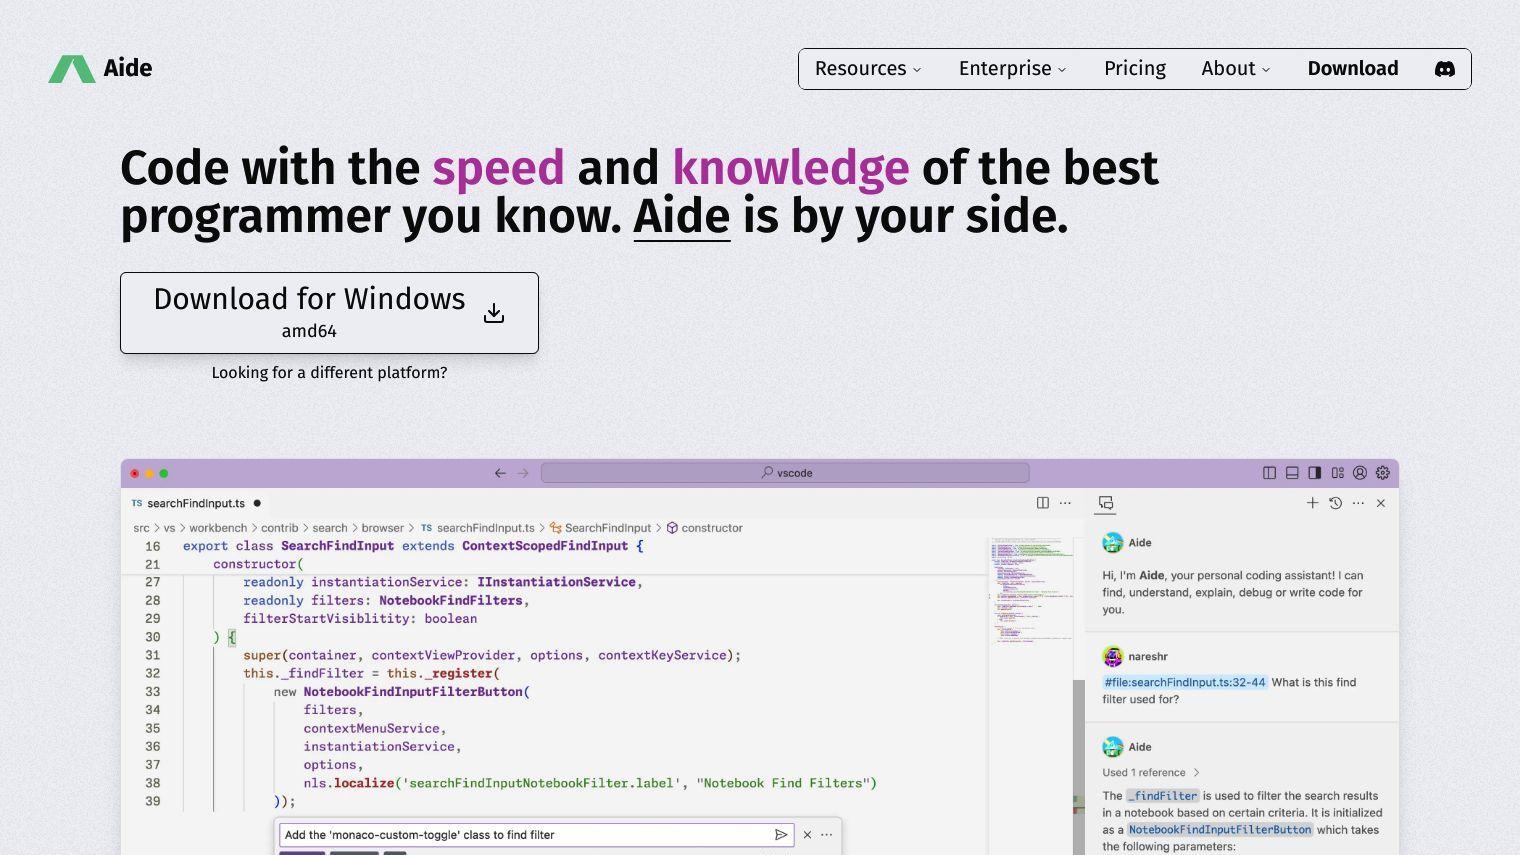Click 'constructor' breadcrumb item
The height and width of the screenshot is (855, 1520).
705,528
